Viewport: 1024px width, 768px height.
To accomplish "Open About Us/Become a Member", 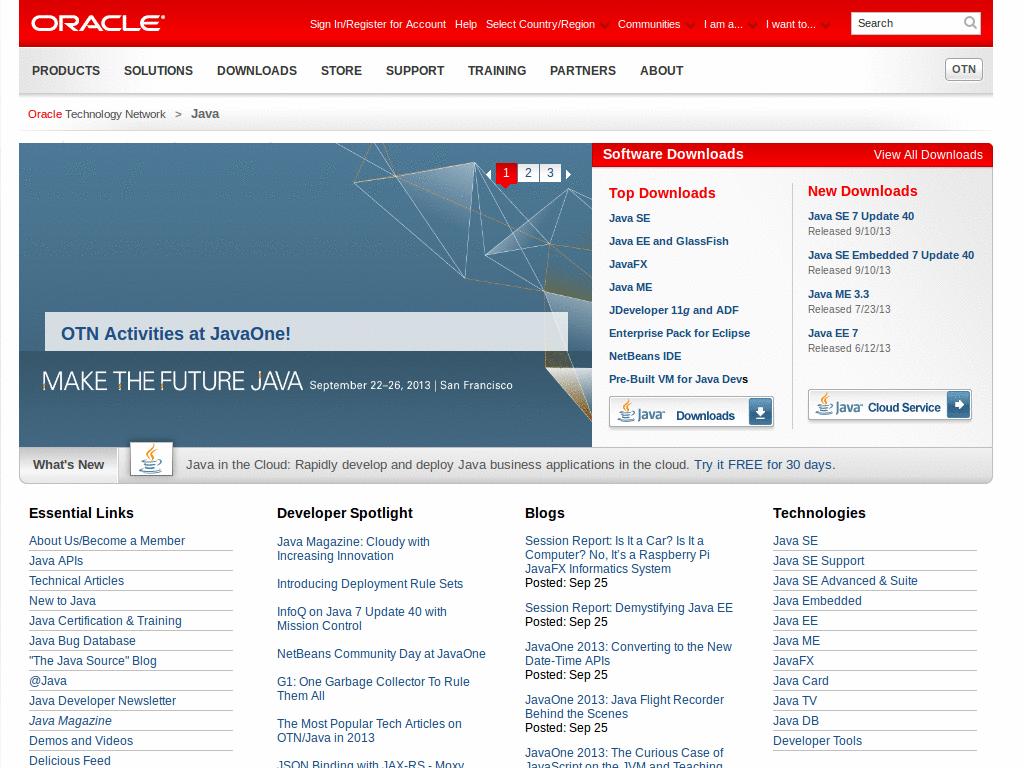I will point(107,541).
